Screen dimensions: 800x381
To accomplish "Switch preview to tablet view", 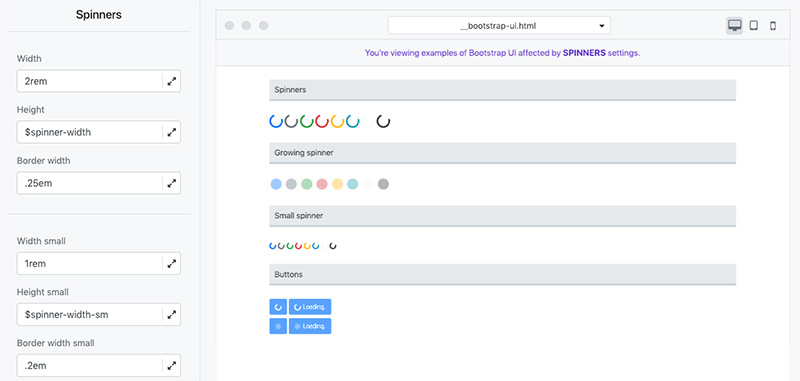I will coord(754,26).
